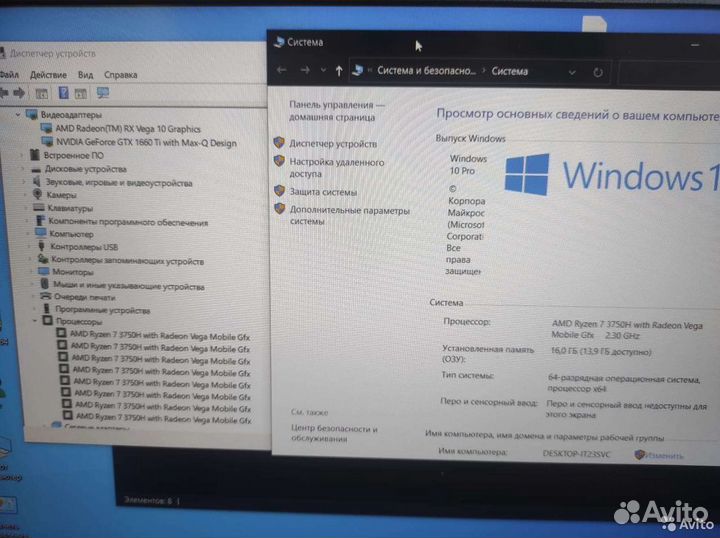This screenshot has height=538, width=720.
Task: Click the search field in Система window
Action: click(x=669, y=73)
